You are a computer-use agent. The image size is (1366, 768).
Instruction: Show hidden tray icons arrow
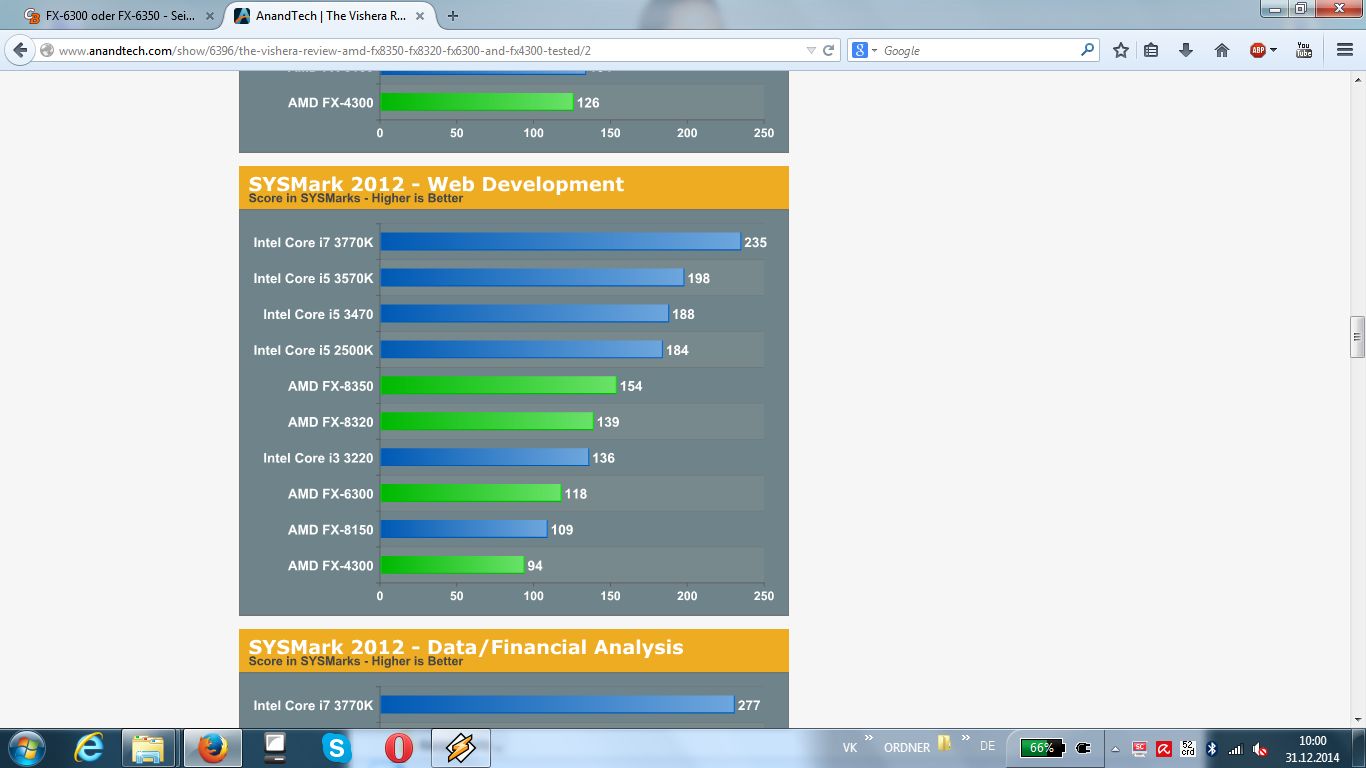(1115, 749)
